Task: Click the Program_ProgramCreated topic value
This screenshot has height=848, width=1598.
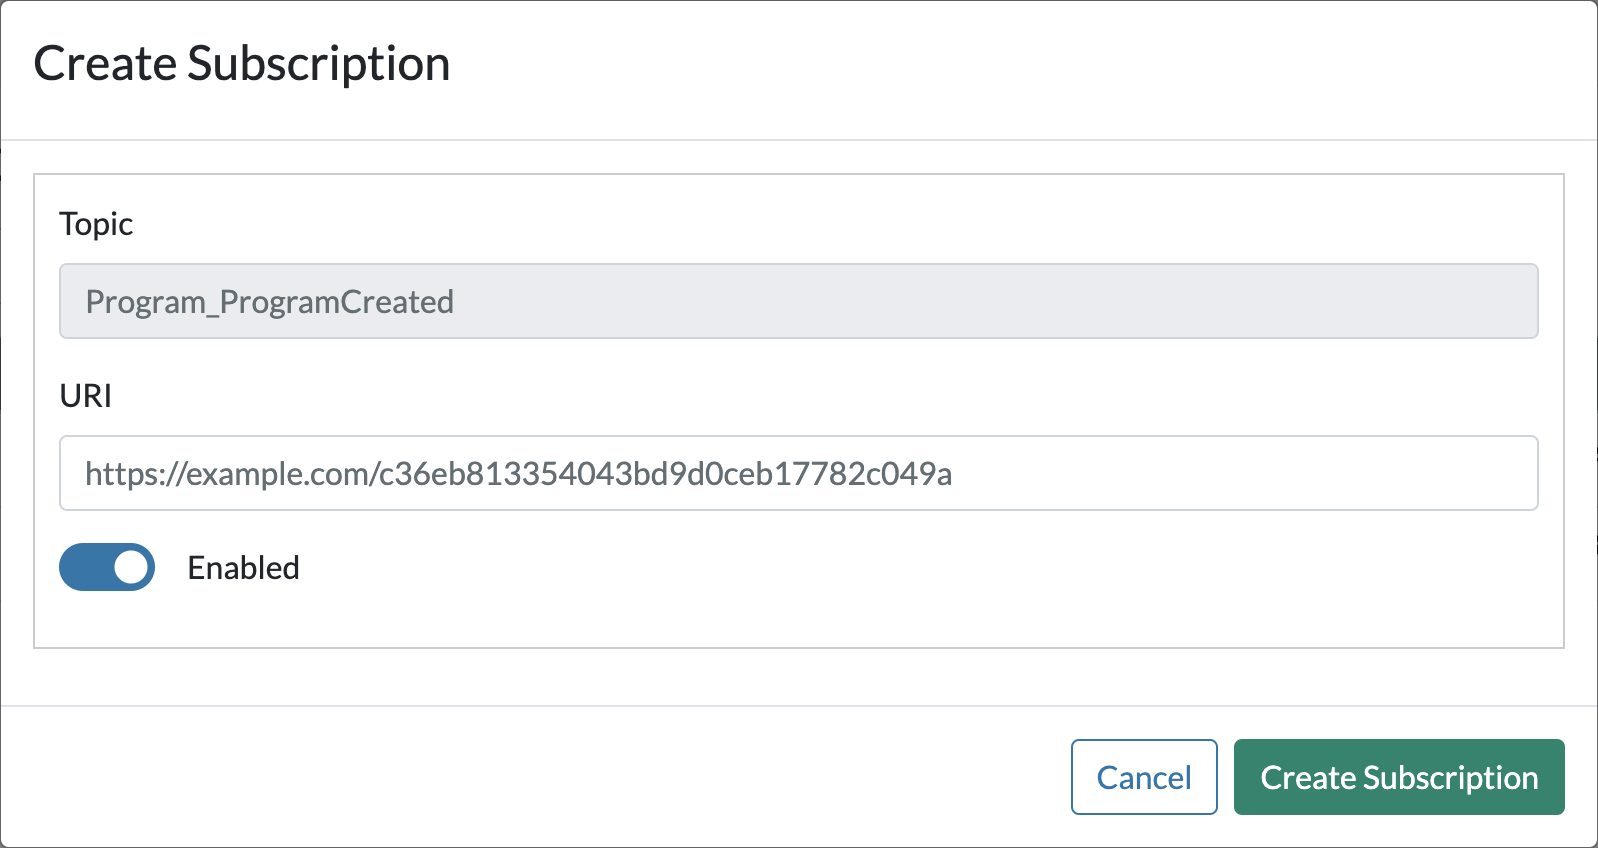Action: pyautogui.click(x=270, y=302)
